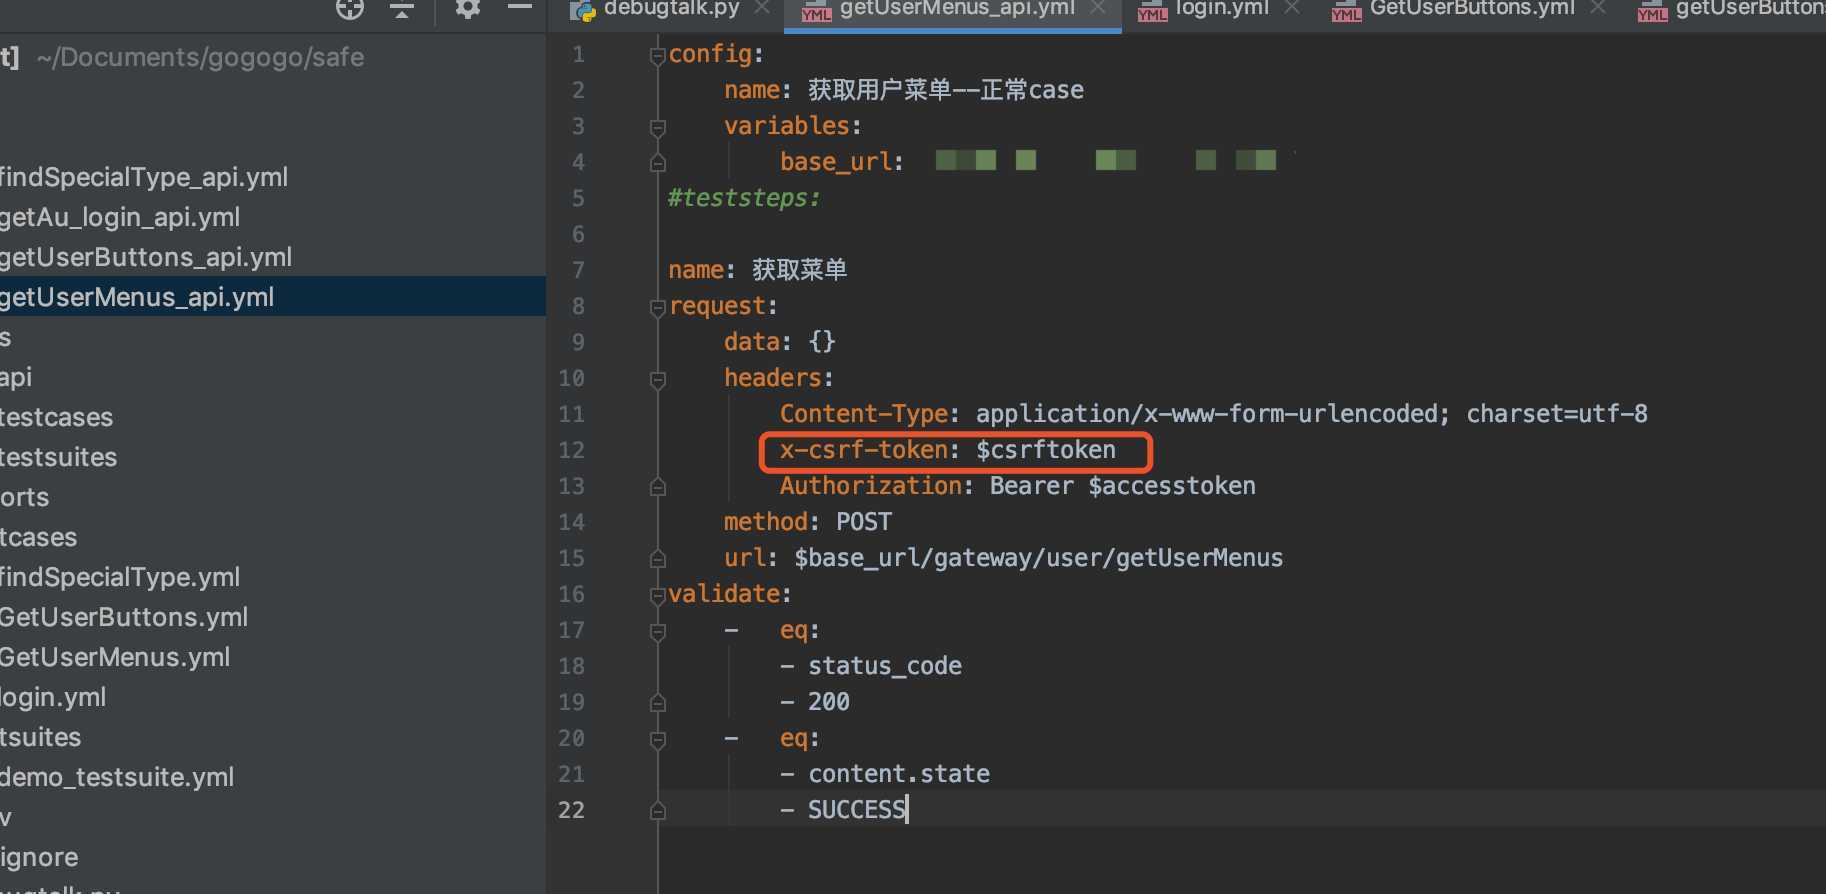
Task: Collapse all nodes in project panel
Action: [402, 9]
